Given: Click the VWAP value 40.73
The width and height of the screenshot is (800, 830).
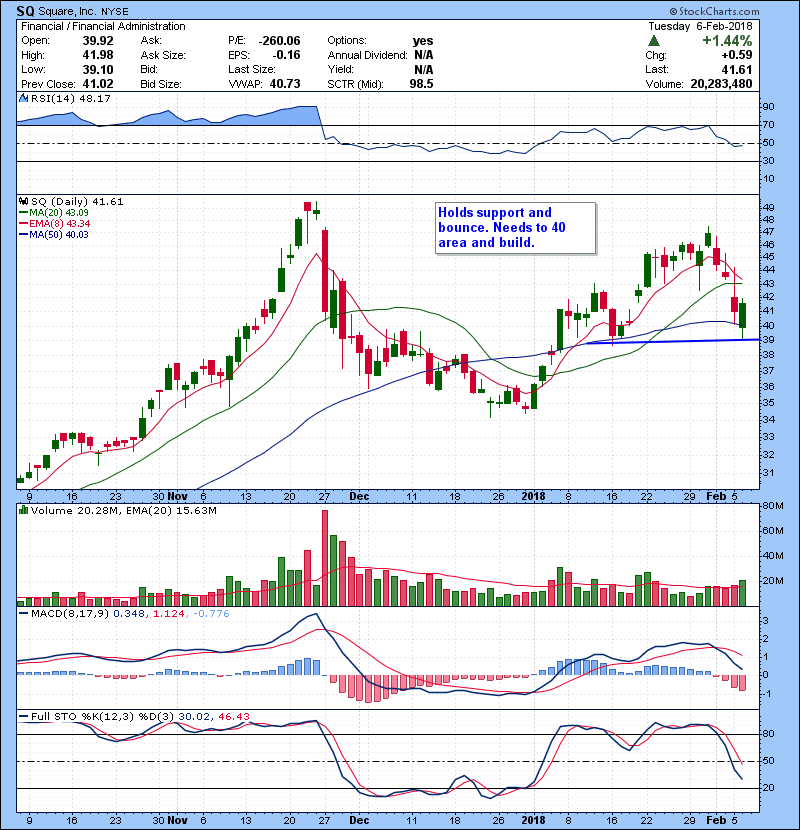Looking at the screenshot, I should tap(285, 84).
